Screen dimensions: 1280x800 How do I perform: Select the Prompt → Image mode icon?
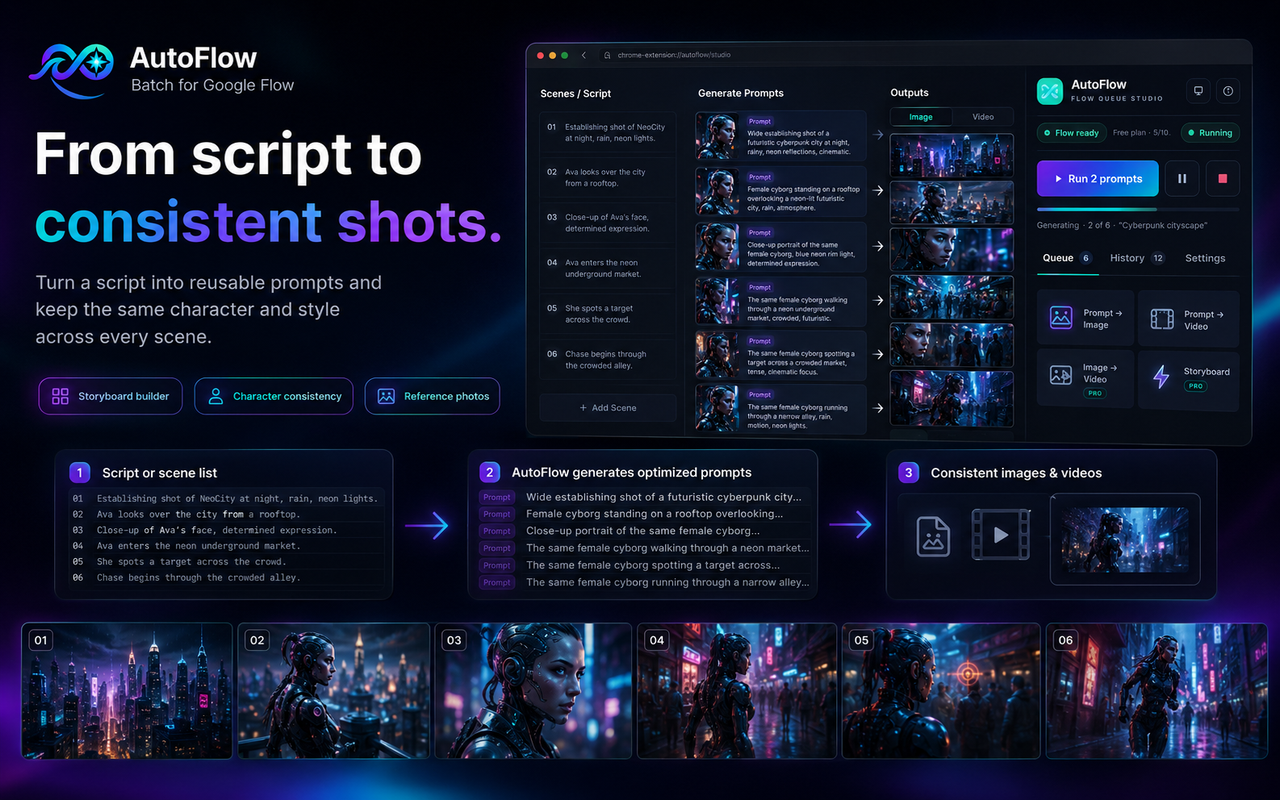coord(1061,318)
